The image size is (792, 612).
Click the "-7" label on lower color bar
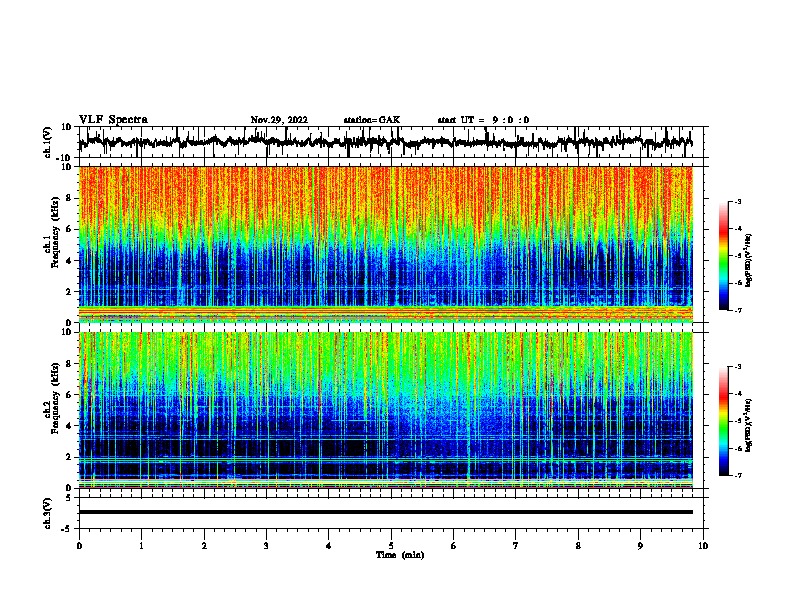737,476
